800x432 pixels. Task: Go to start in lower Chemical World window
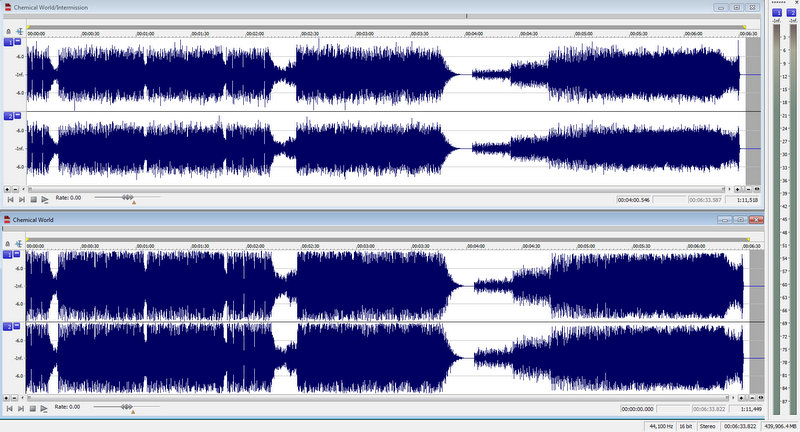click(9, 409)
